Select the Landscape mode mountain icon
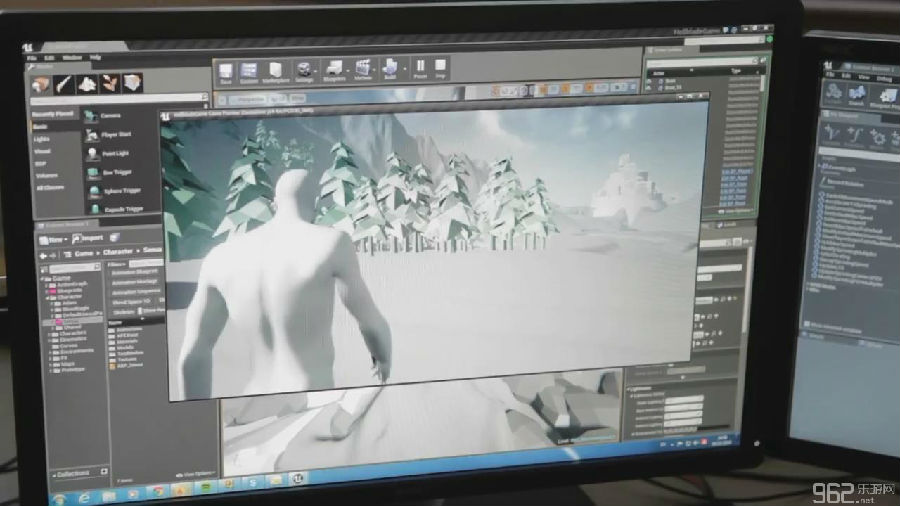900x506 pixels. coord(87,84)
